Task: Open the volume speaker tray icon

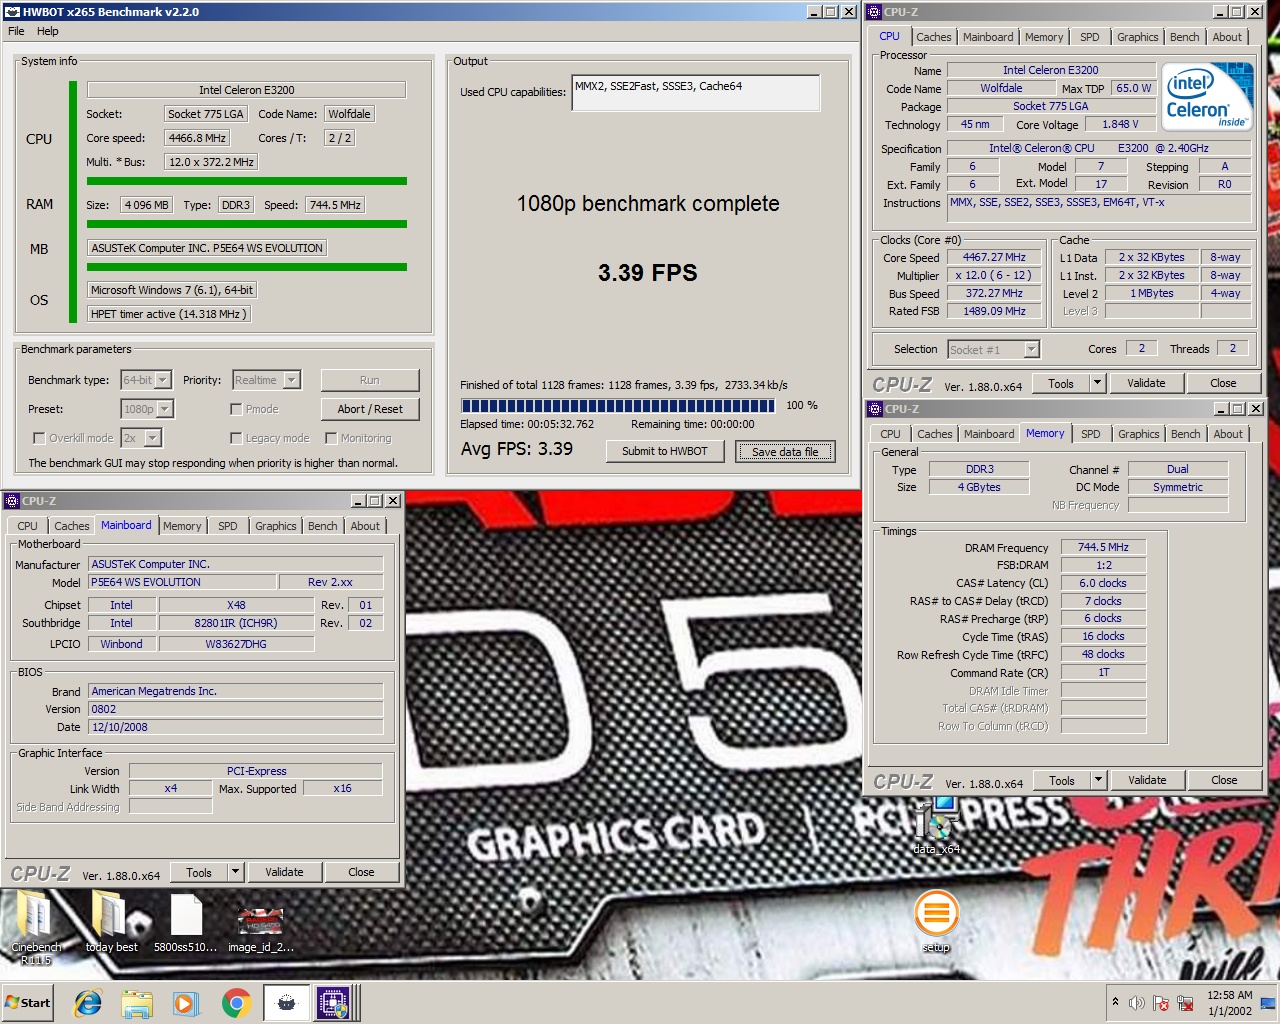Action: (x=1136, y=1003)
